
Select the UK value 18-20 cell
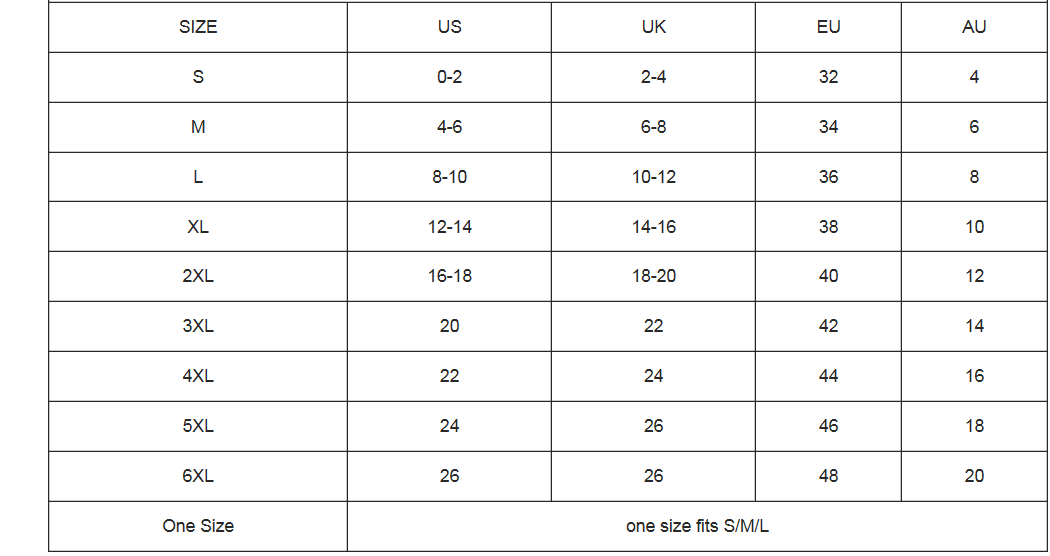click(x=653, y=276)
